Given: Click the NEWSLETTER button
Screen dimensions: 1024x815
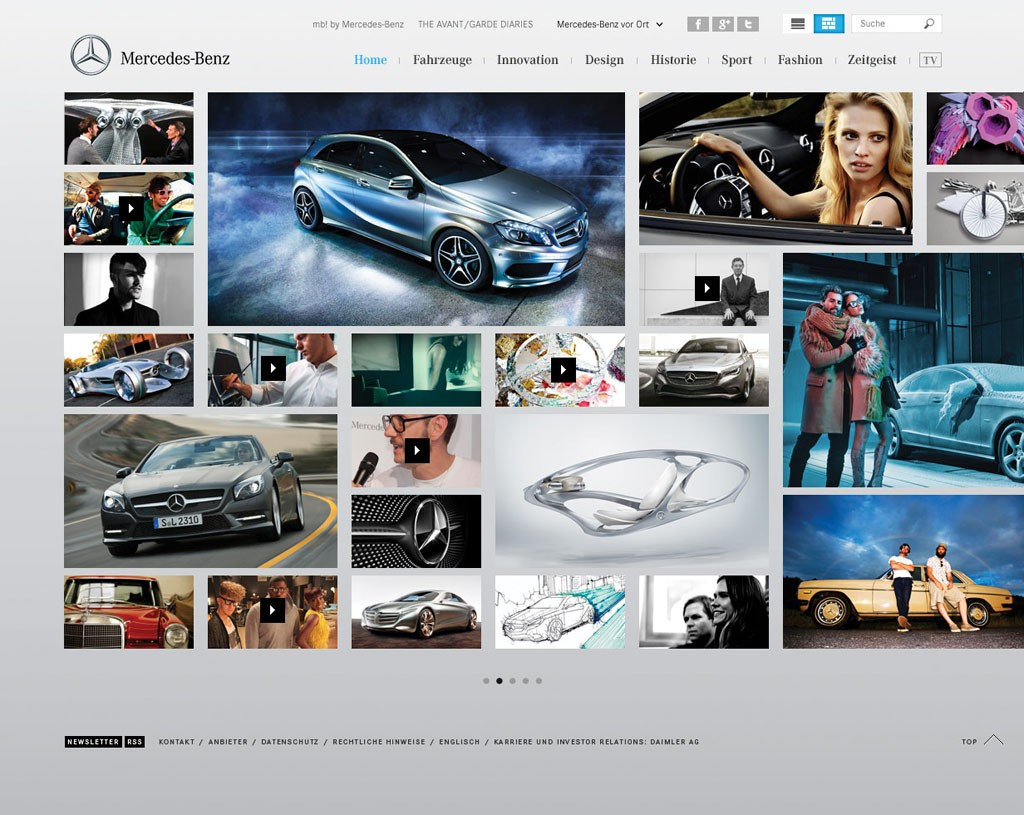Looking at the screenshot, I should [x=92, y=742].
